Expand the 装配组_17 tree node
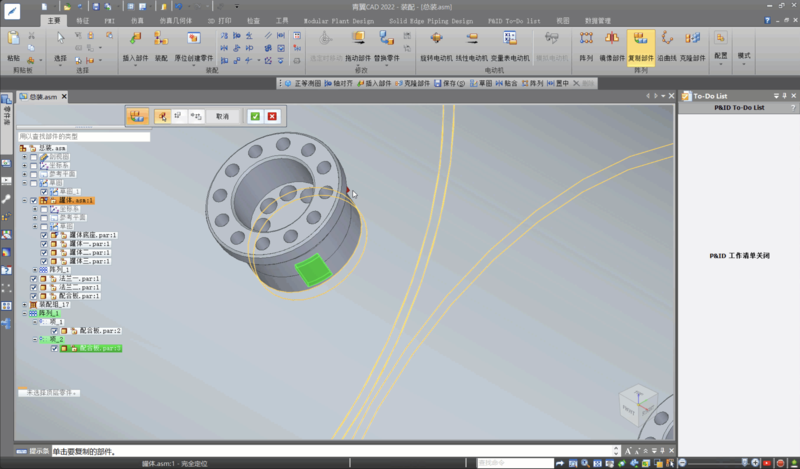Viewport: 800px width, 469px height. click(24, 304)
